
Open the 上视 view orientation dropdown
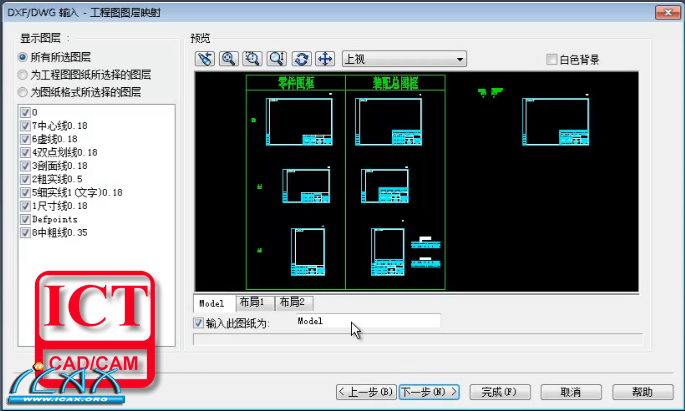404,59
